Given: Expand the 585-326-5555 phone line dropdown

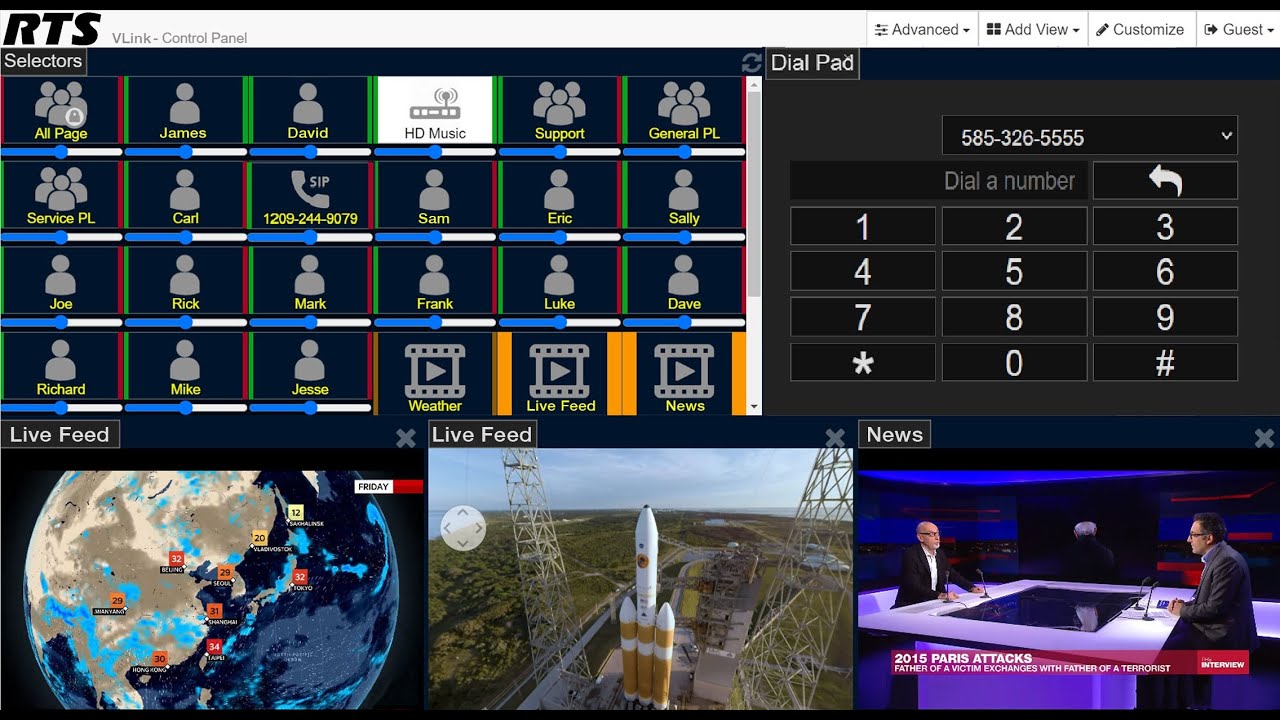Looking at the screenshot, I should pos(1090,137).
